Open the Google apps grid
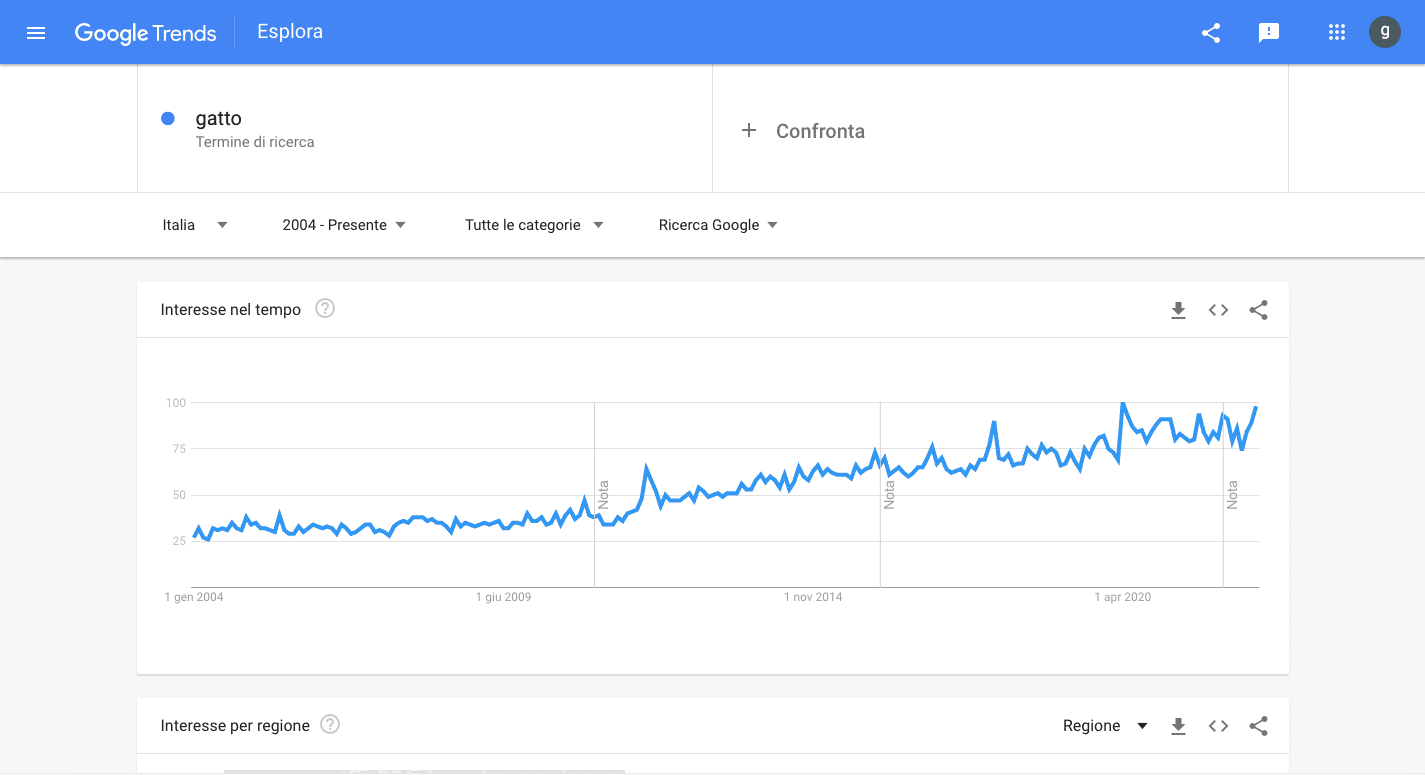The width and height of the screenshot is (1425, 775). point(1337,32)
